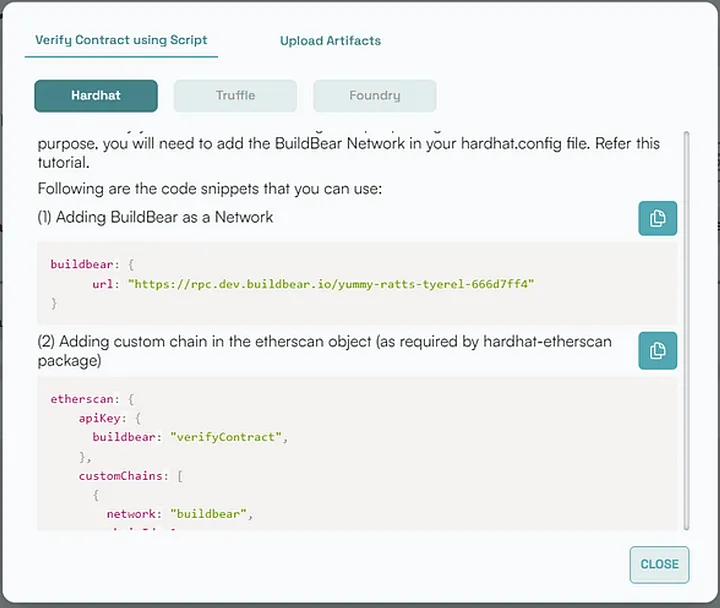Viewport: 720px width, 608px height.
Task: Click the customChains key in snippet
Action: (x=121, y=475)
